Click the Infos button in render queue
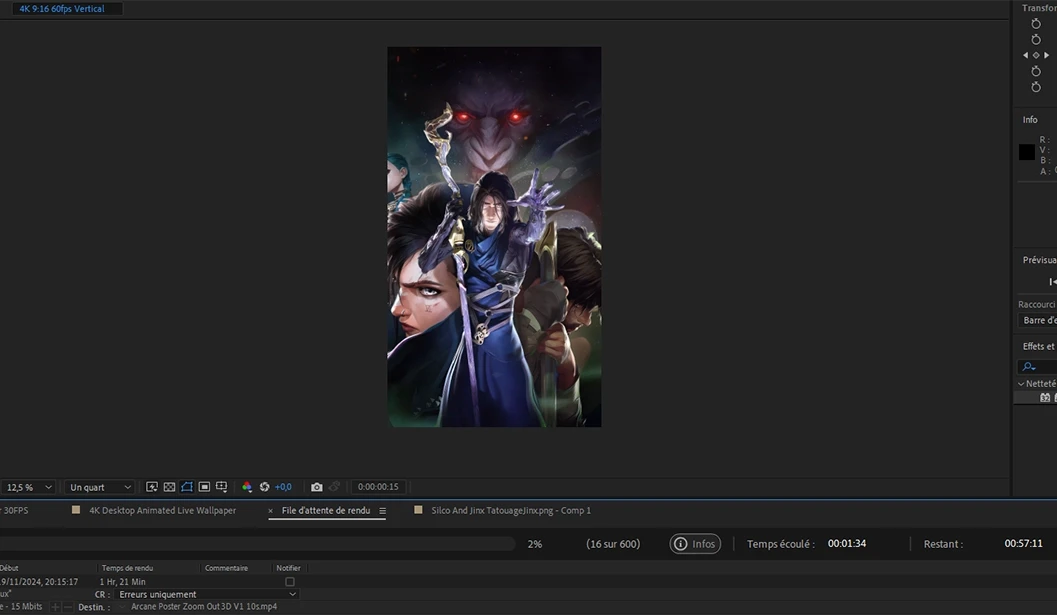This screenshot has height=615, width=1057. tap(695, 544)
